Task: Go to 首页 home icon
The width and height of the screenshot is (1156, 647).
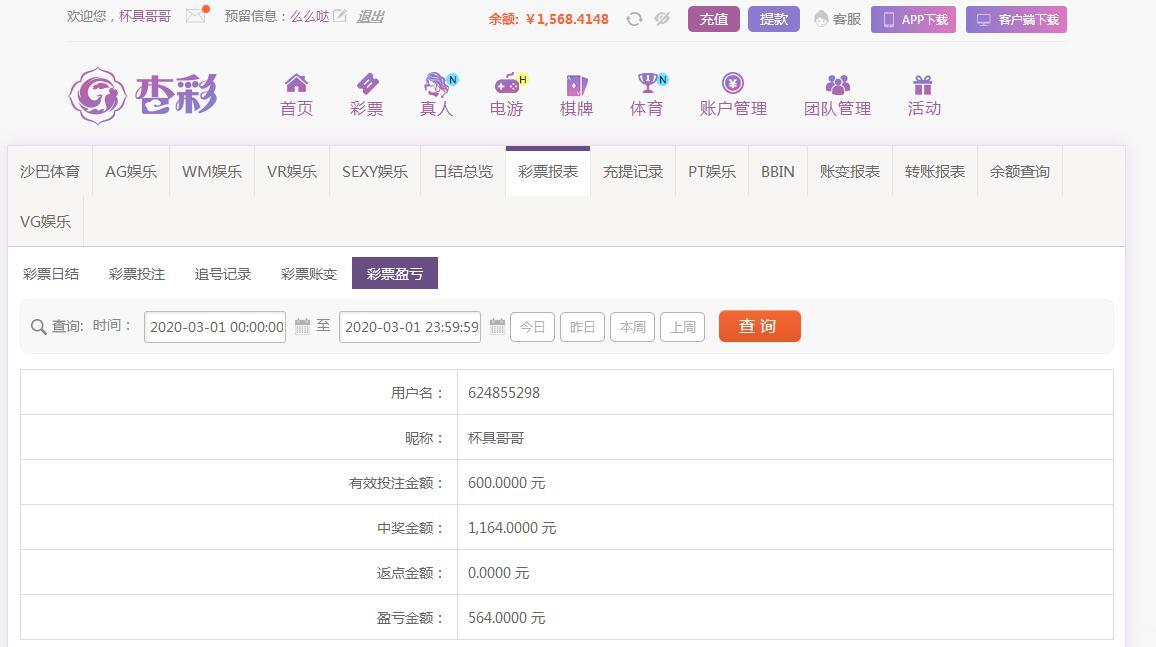Action: 296,84
